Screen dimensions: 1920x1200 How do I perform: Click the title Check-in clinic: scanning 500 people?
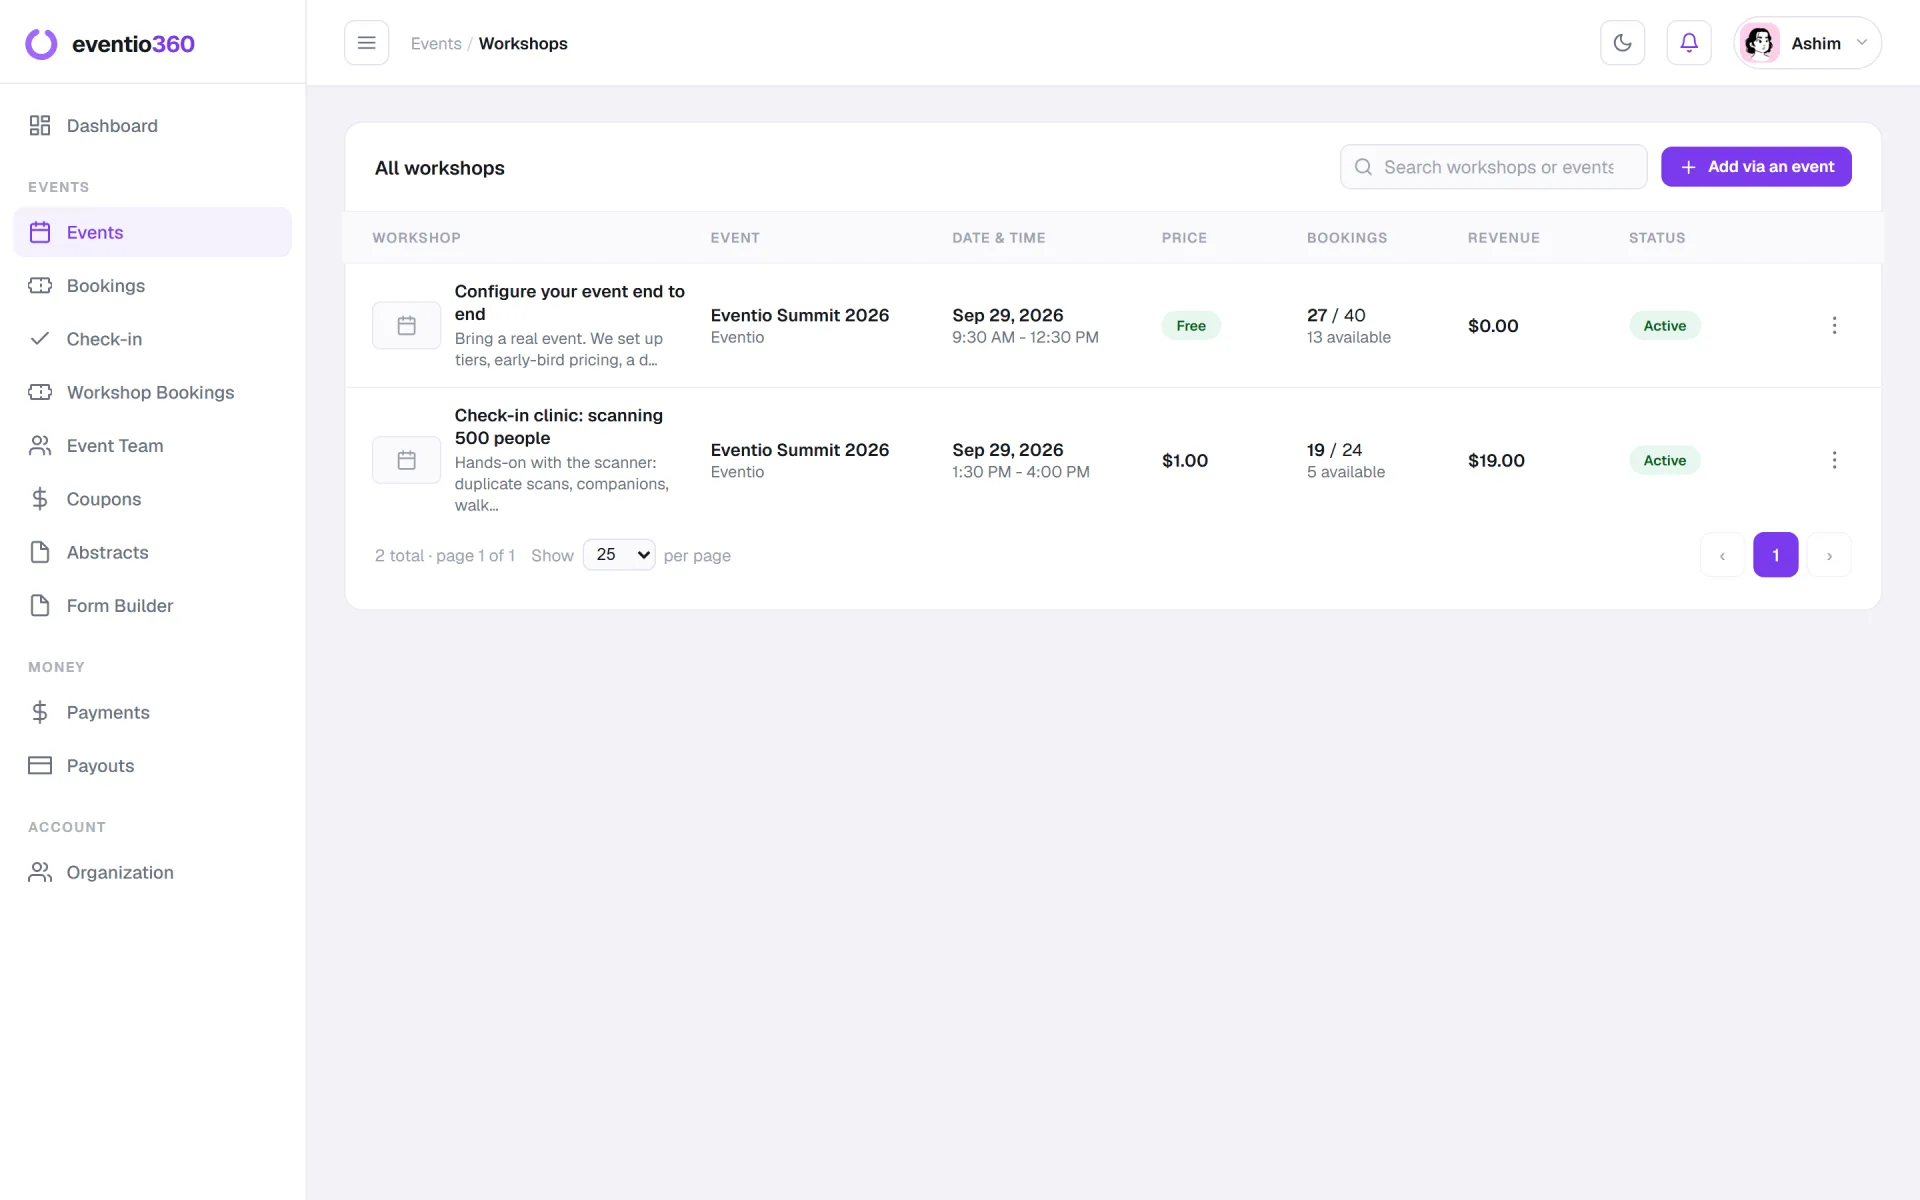tap(559, 426)
